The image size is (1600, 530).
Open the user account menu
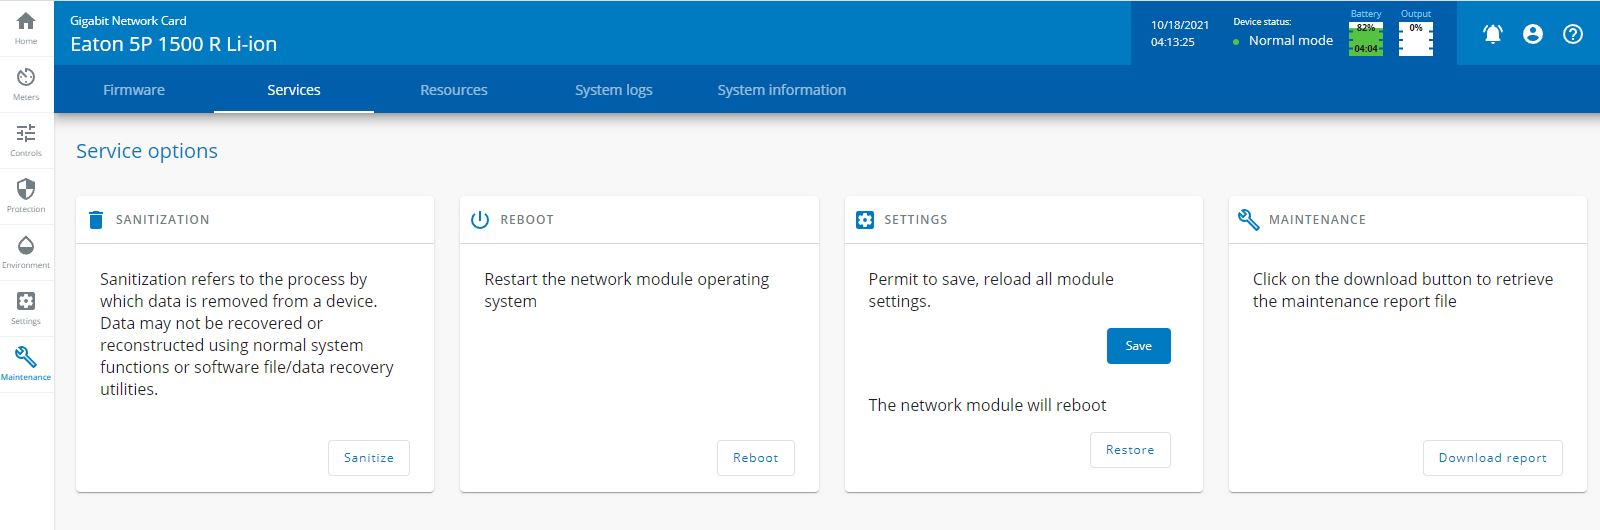click(1532, 34)
